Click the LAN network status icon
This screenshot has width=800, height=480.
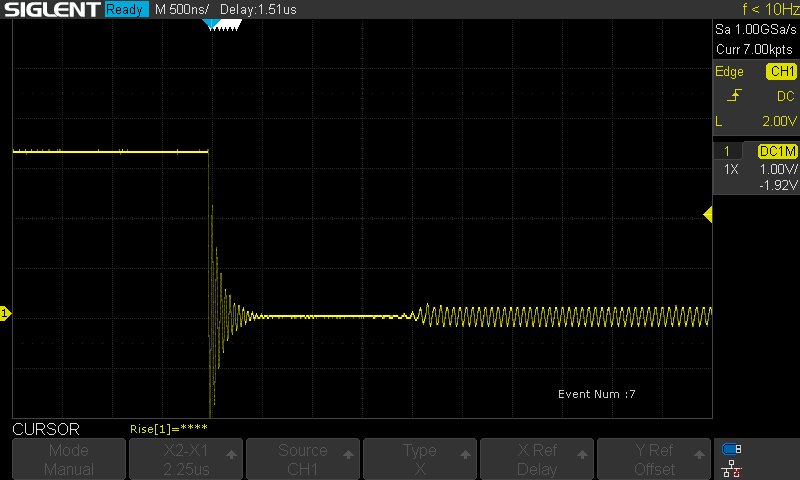point(732,468)
